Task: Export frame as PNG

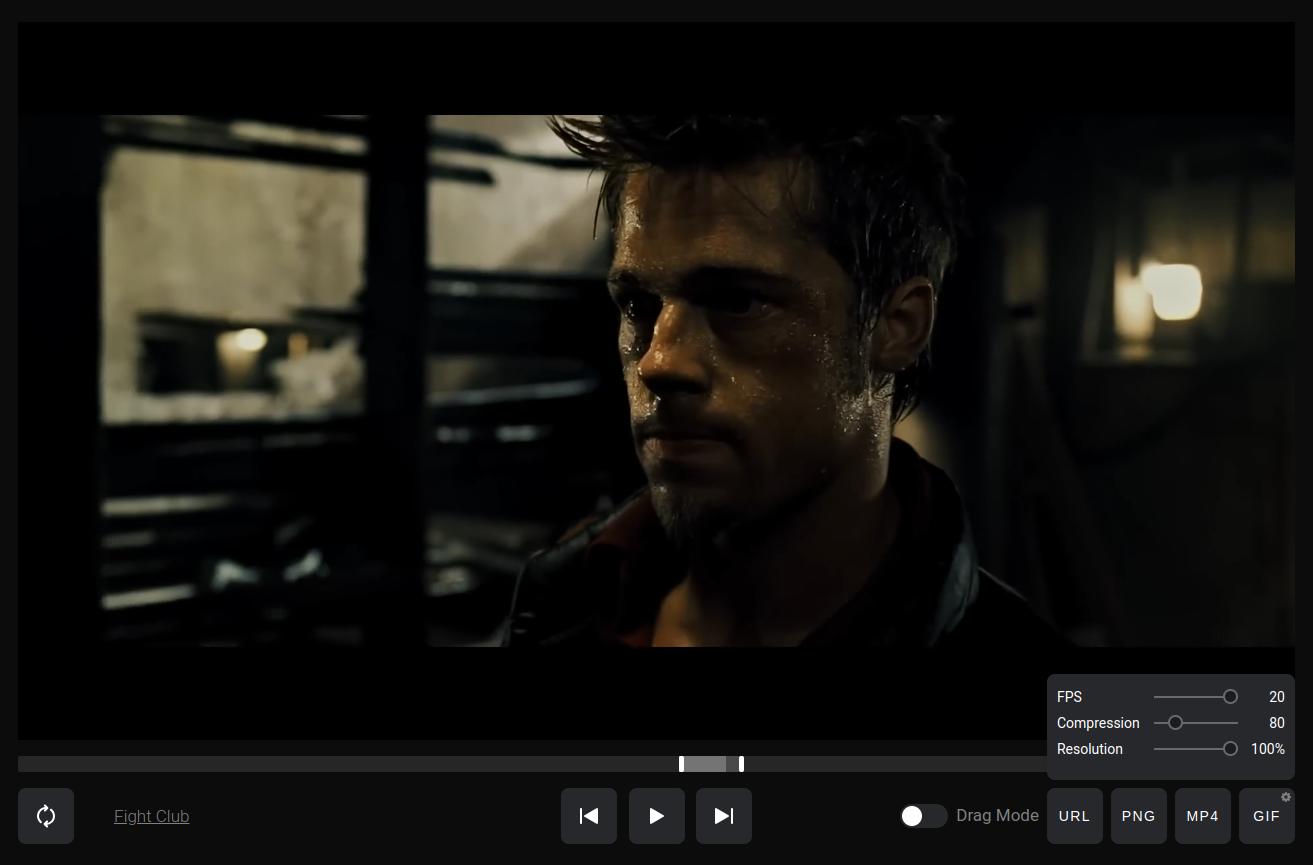Action: pos(1139,816)
